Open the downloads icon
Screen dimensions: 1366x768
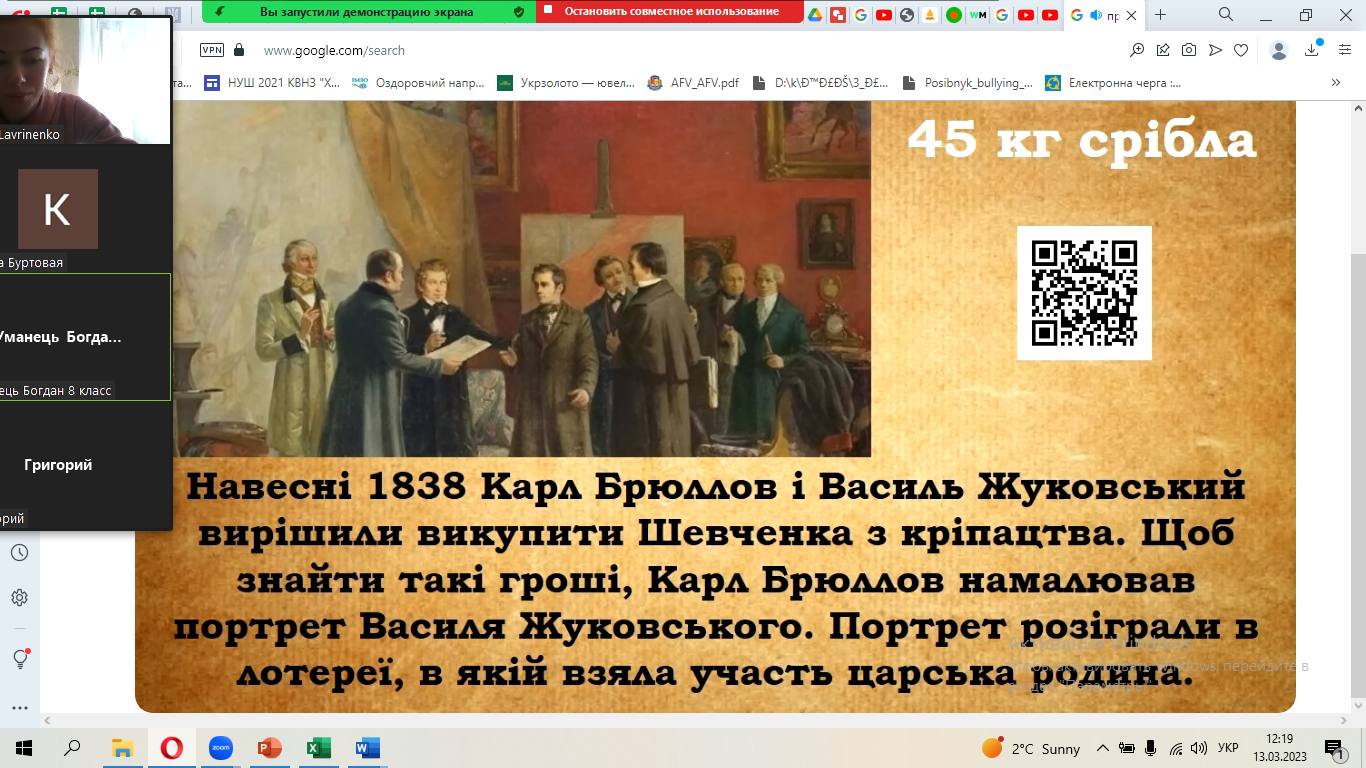[x=1312, y=50]
